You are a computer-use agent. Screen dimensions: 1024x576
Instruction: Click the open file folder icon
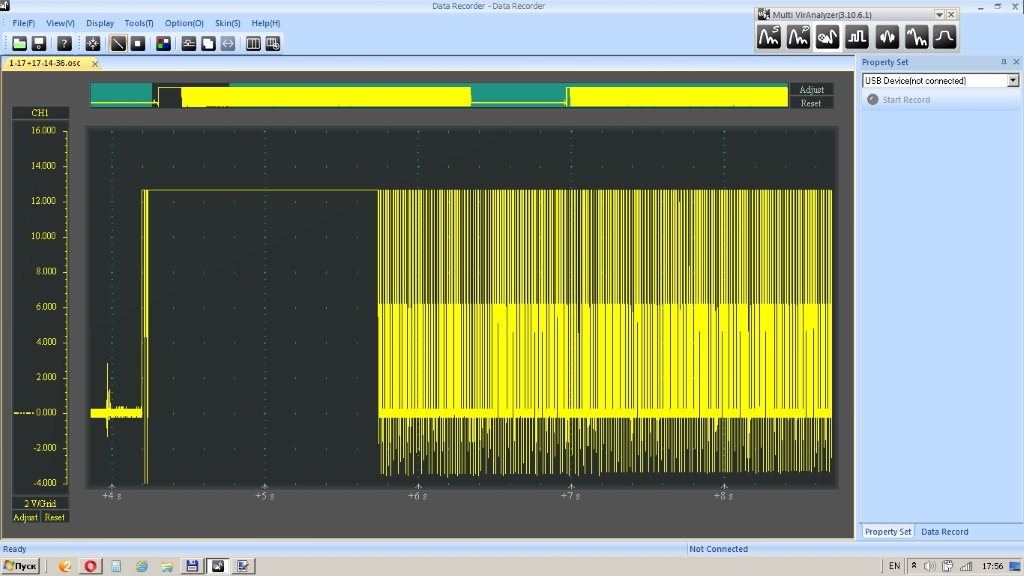tap(19, 43)
